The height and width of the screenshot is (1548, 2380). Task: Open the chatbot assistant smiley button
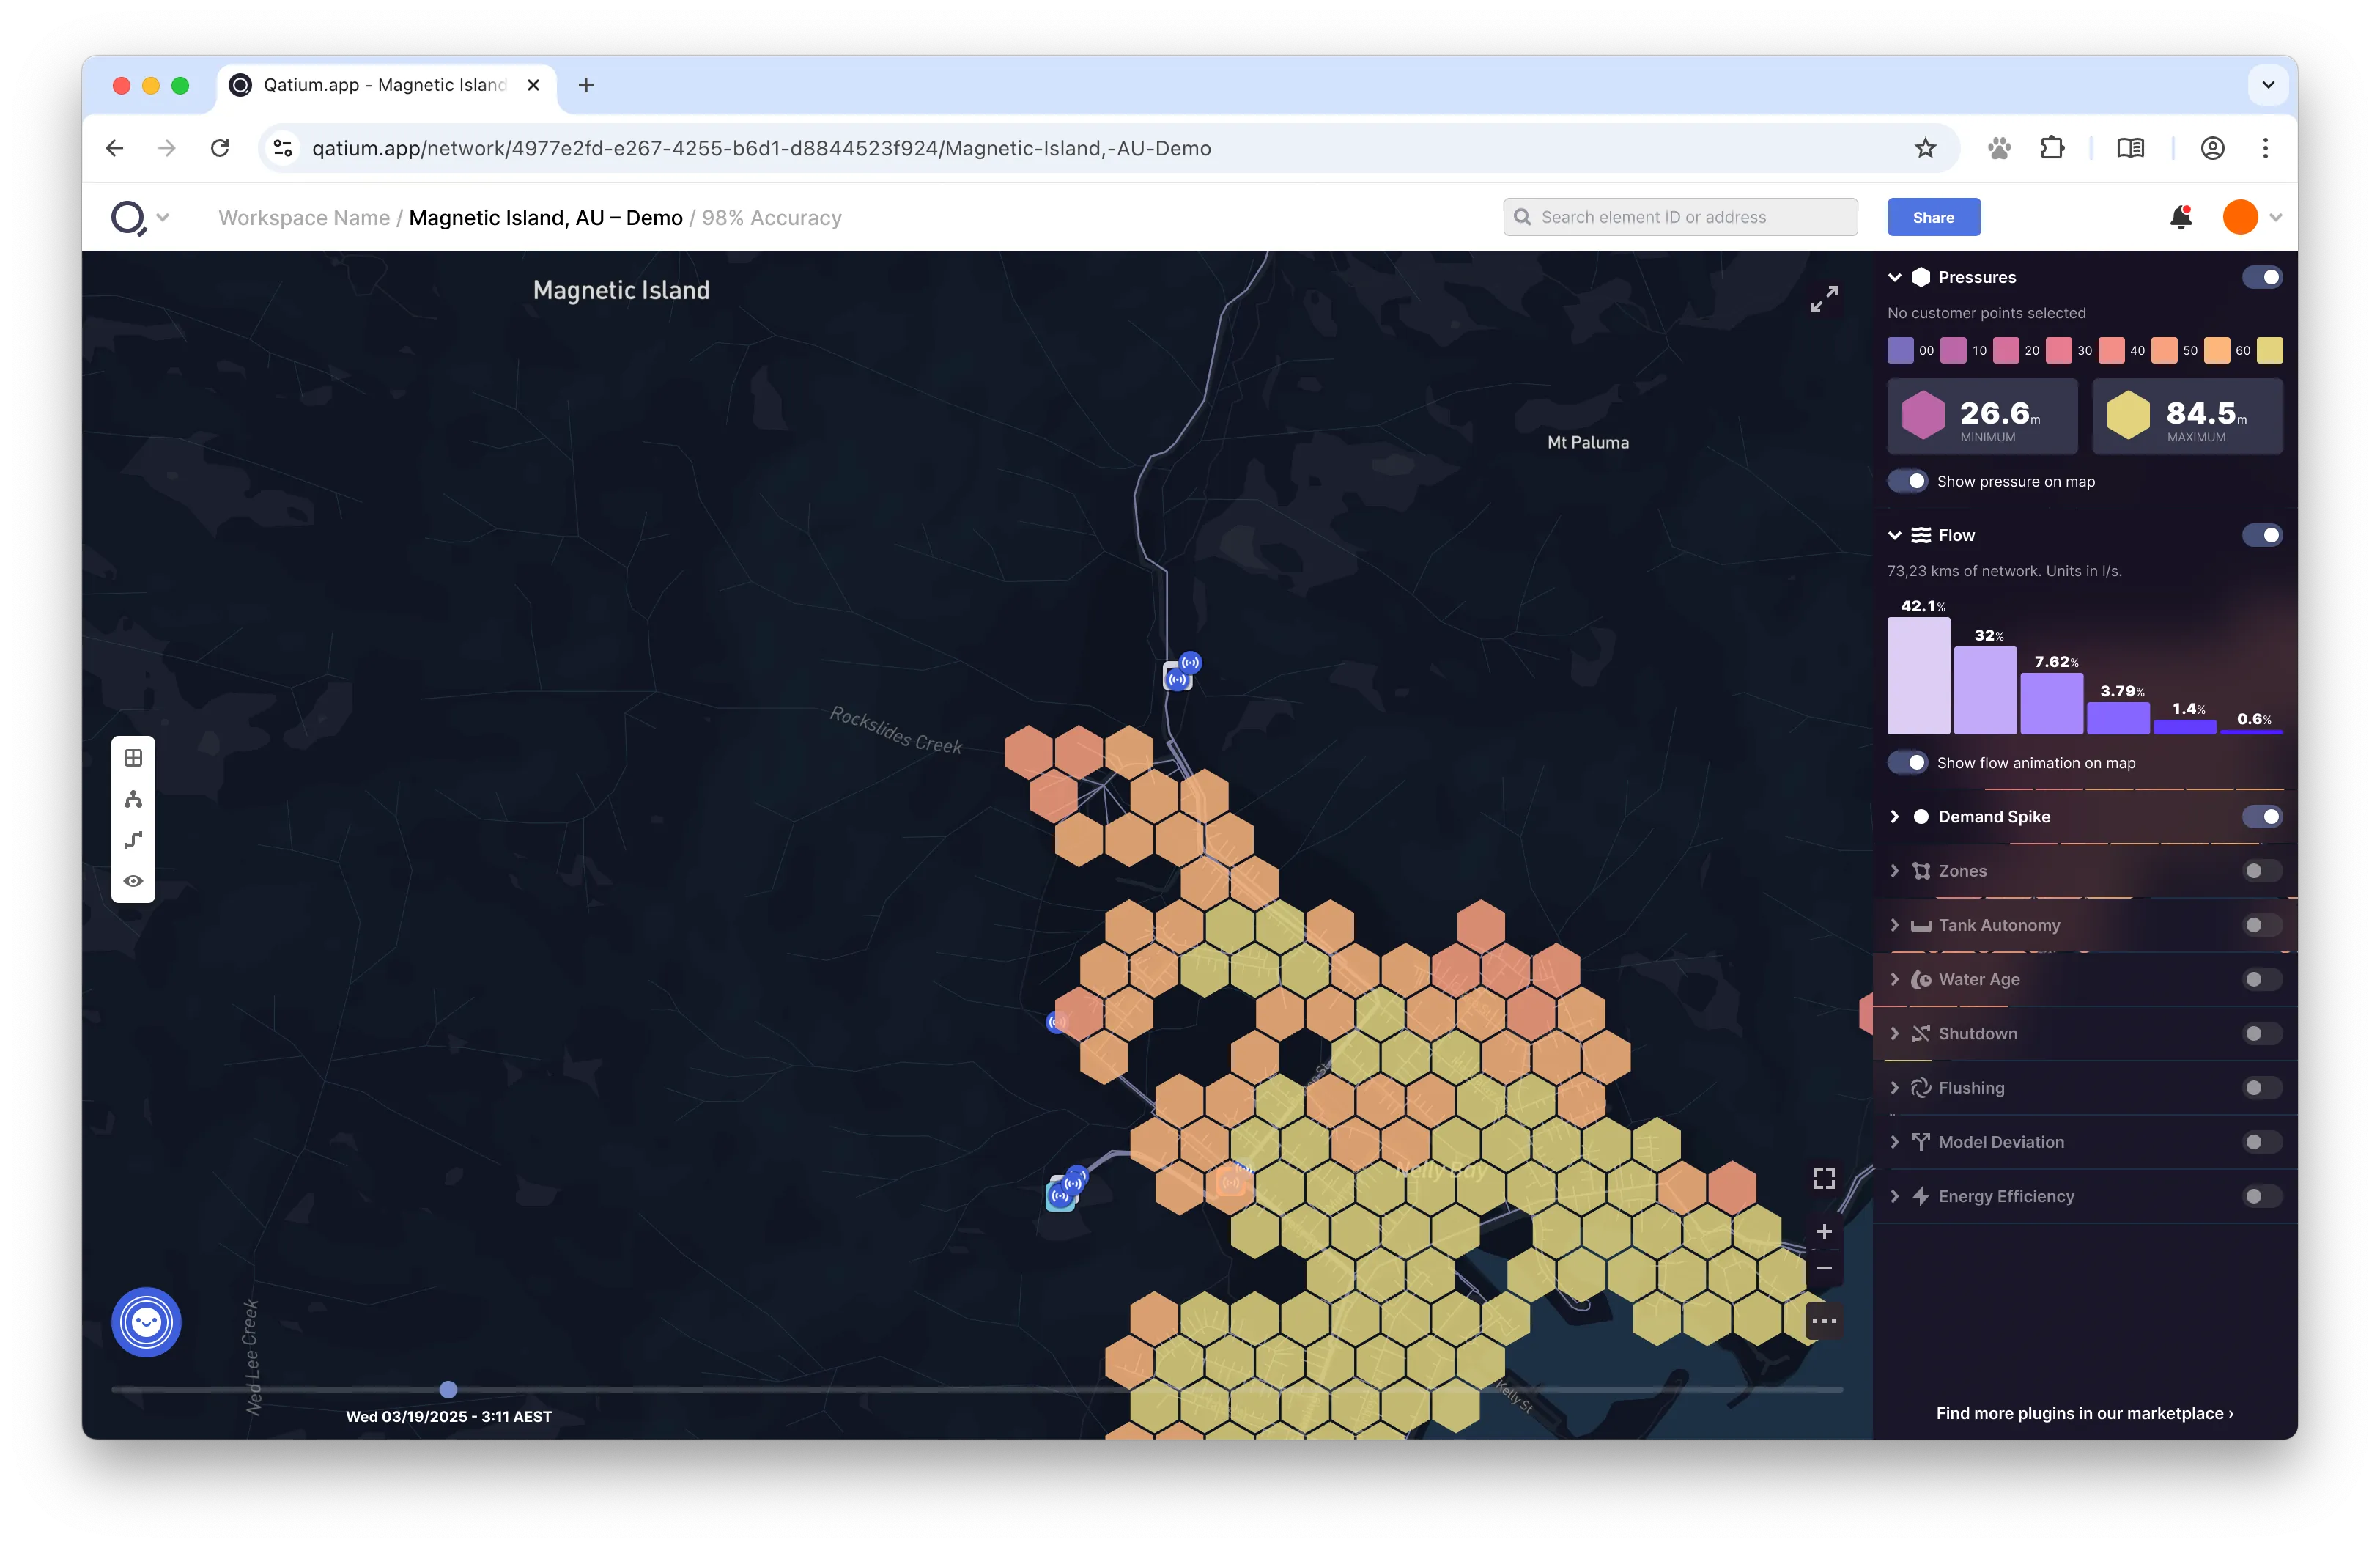pos(146,1322)
